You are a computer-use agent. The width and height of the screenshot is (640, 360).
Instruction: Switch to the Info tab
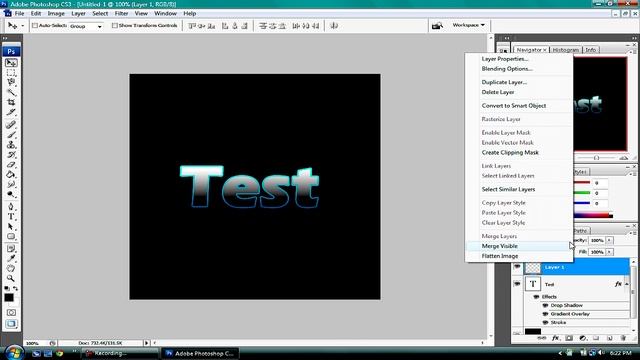click(591, 50)
